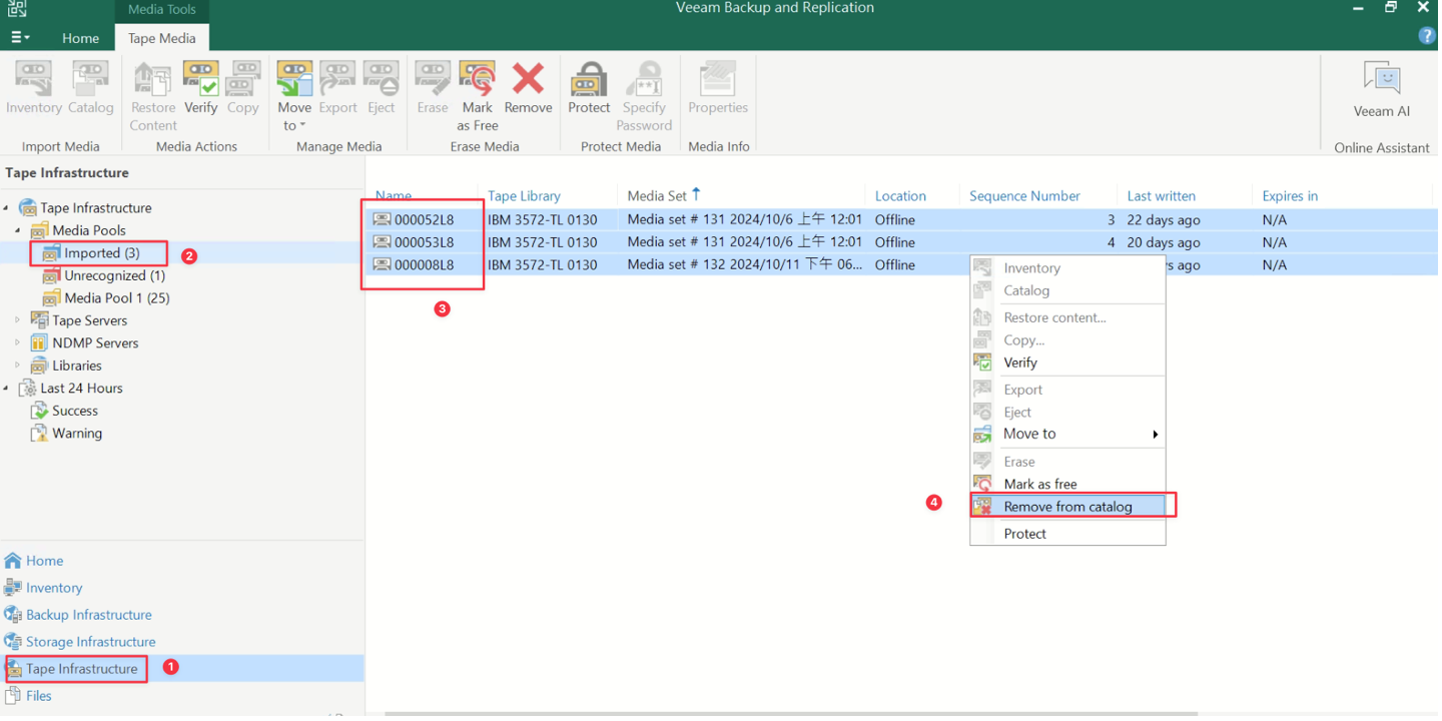The width and height of the screenshot is (1442, 721).
Task: Click the Mark as Free ribbon icon
Action: point(477,97)
